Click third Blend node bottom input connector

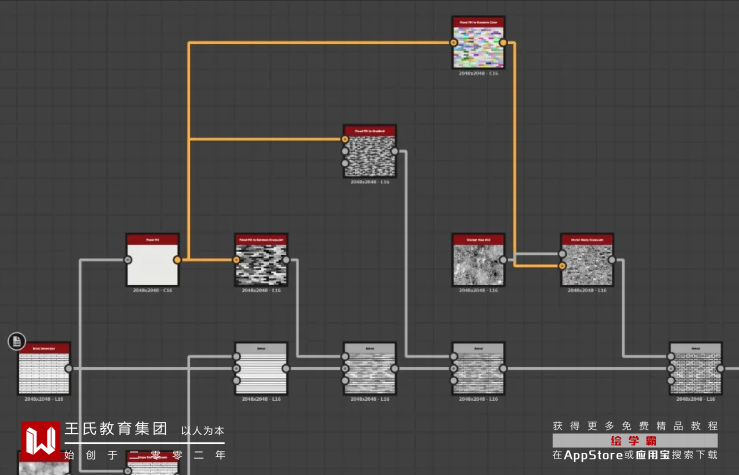click(453, 380)
